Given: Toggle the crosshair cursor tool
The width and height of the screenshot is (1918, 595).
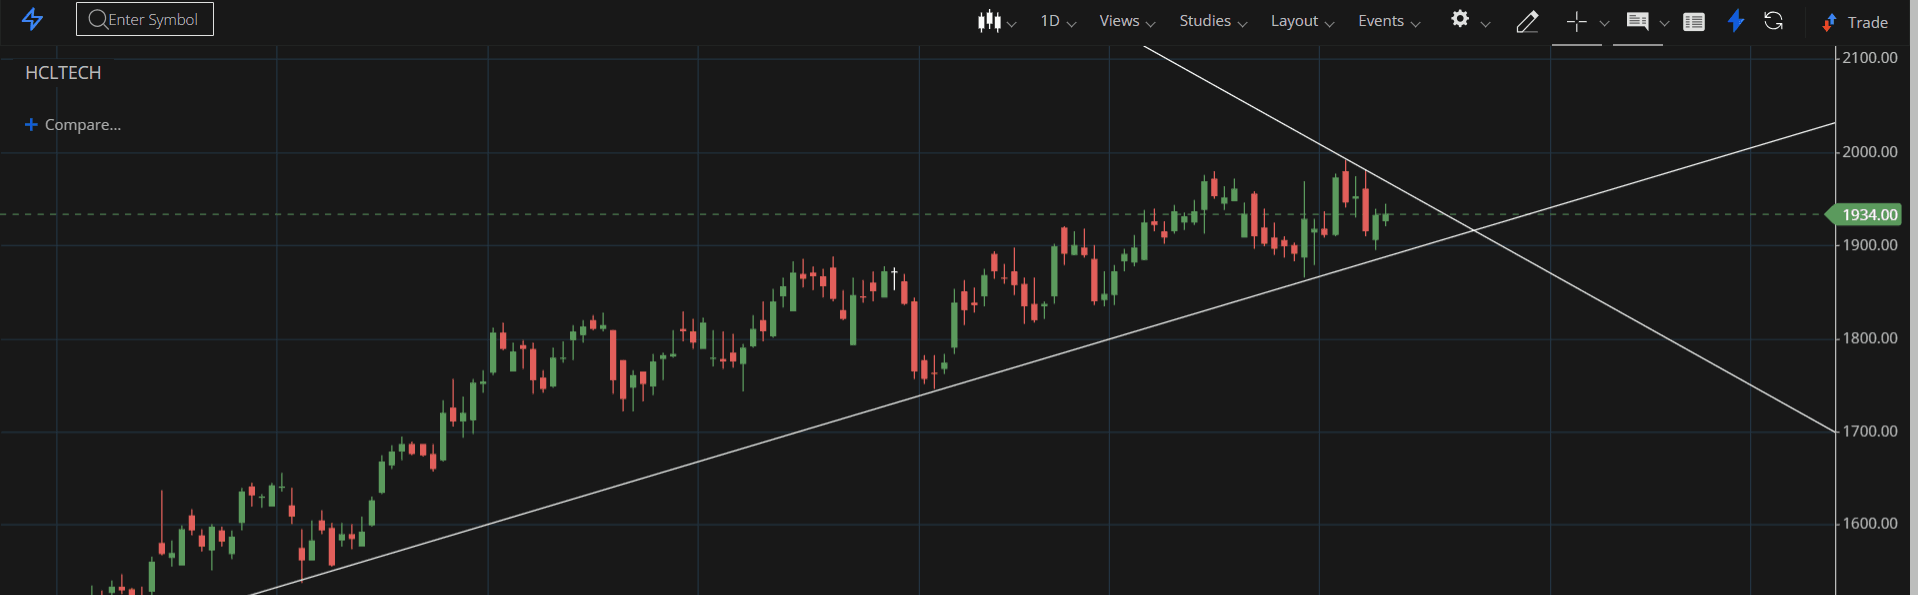Looking at the screenshot, I should click(1576, 21).
